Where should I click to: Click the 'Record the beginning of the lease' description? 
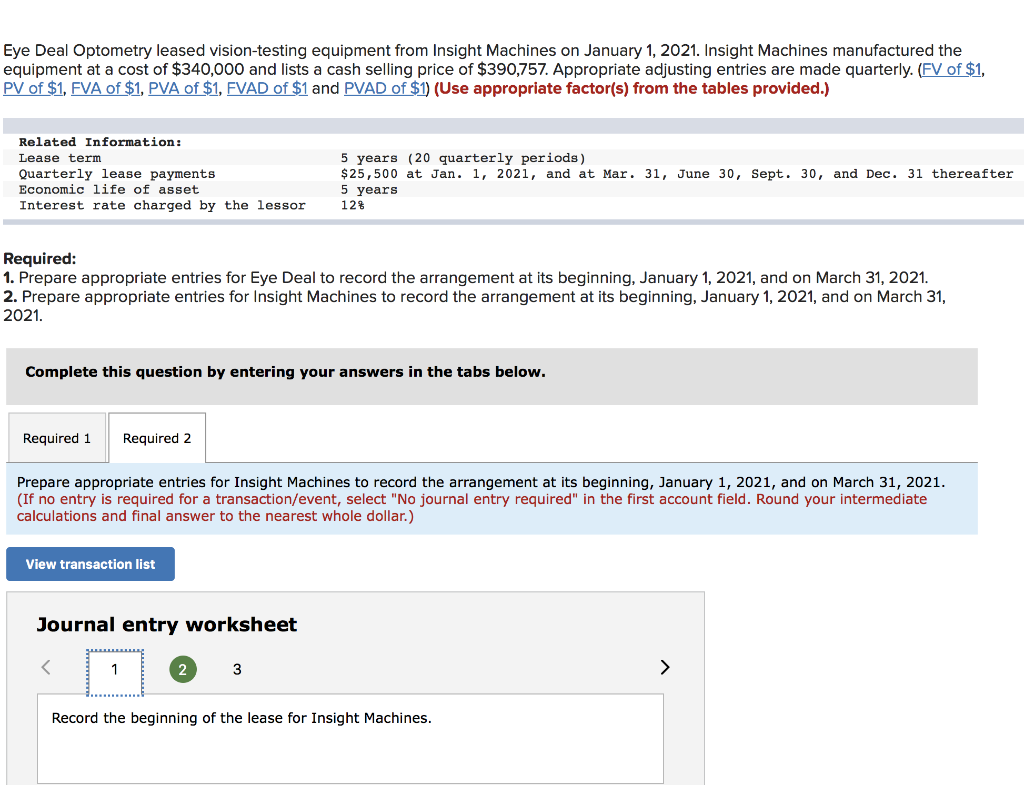click(x=241, y=718)
